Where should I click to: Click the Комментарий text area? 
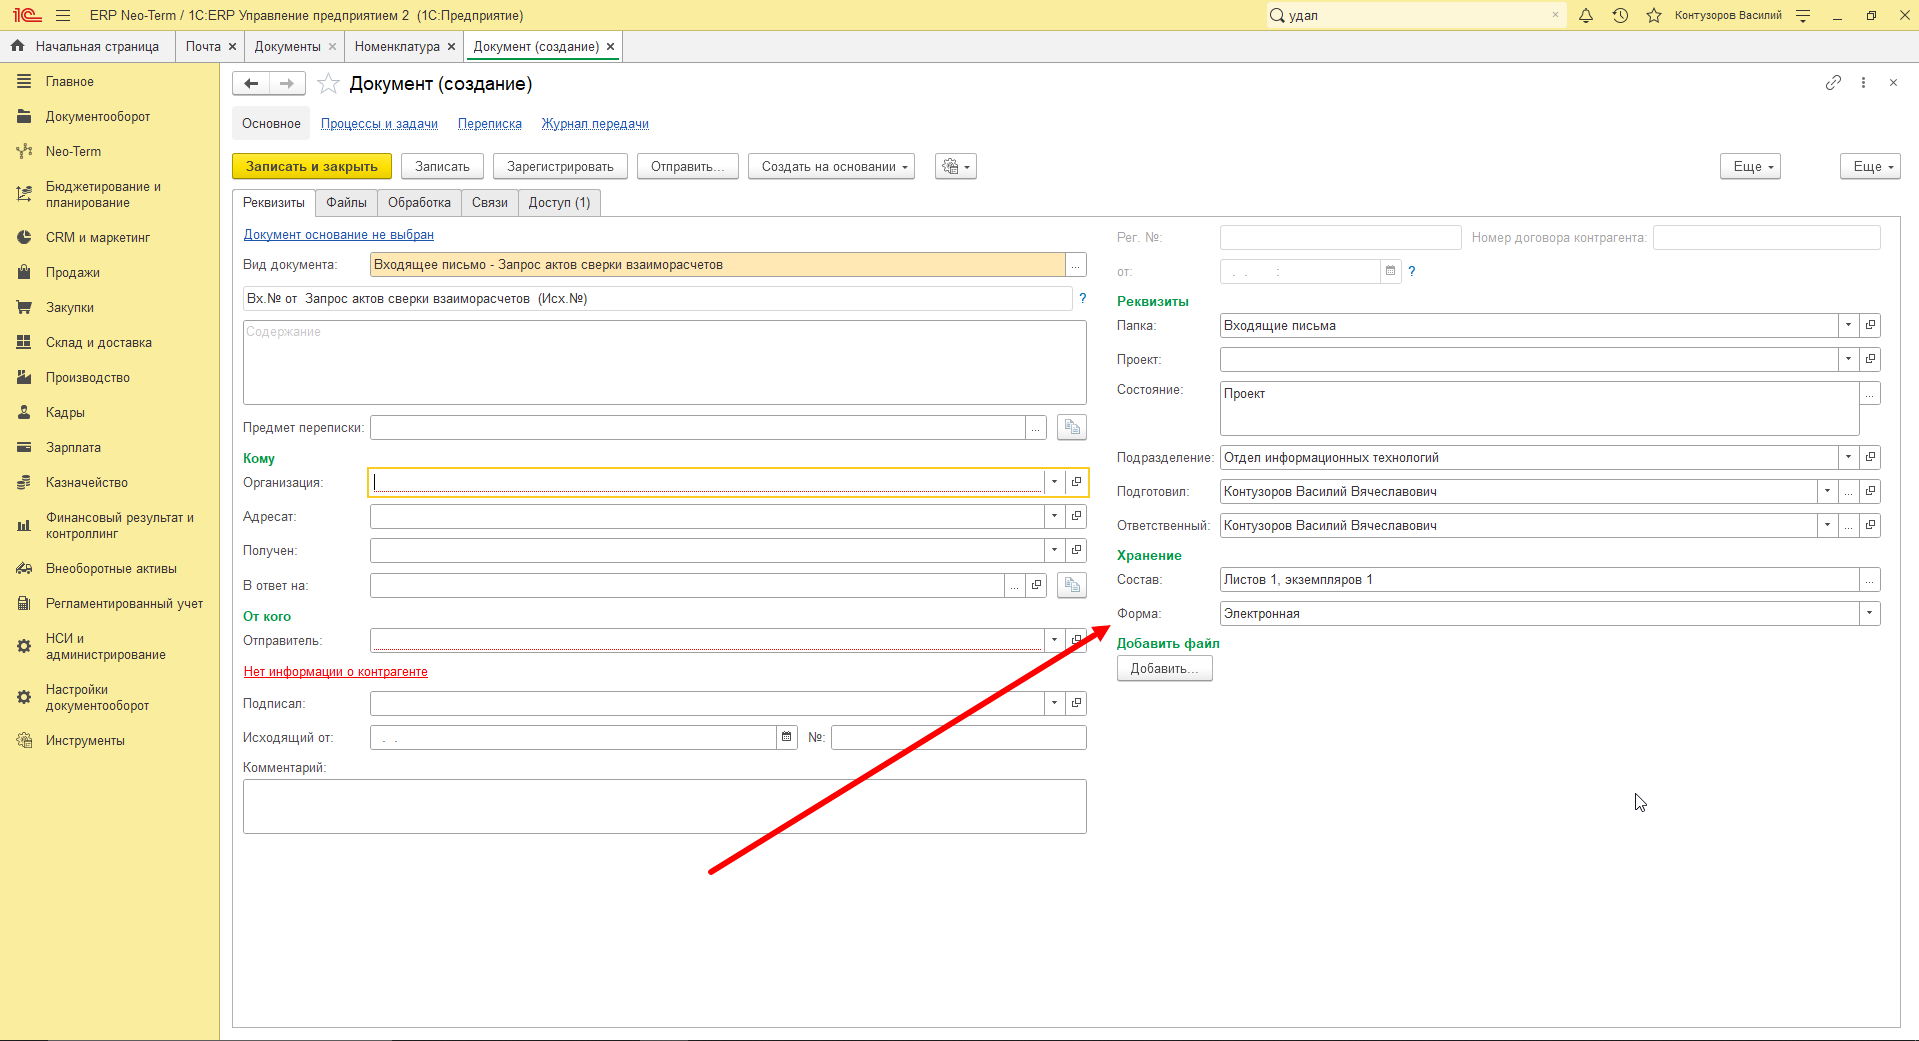point(665,806)
